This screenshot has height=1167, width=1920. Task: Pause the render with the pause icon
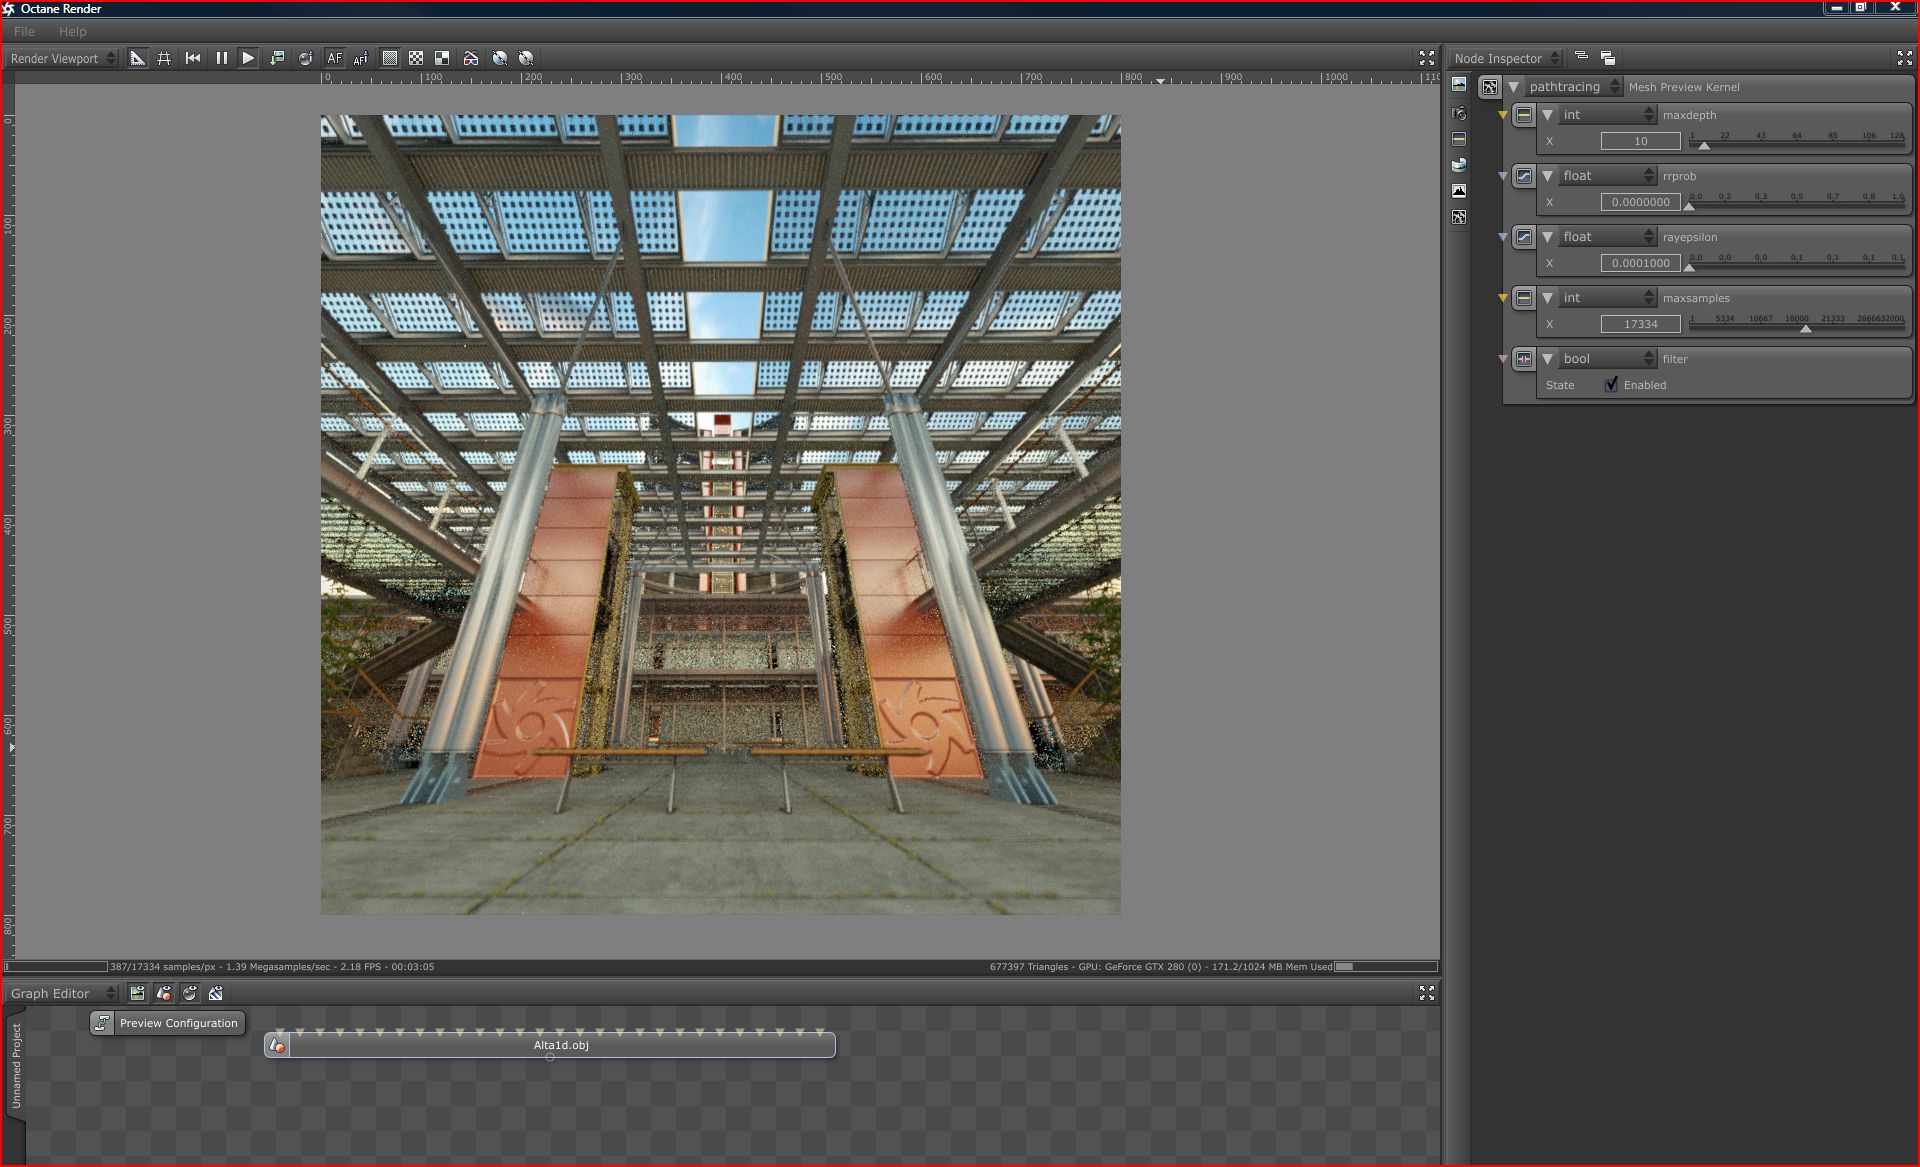tap(221, 58)
